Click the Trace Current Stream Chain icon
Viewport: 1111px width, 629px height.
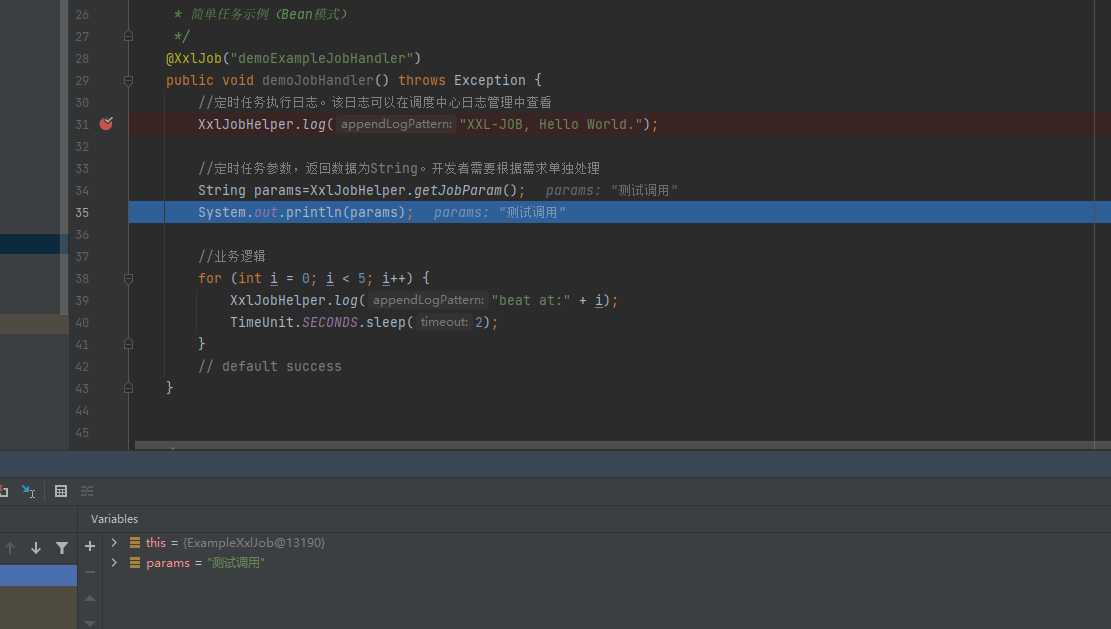click(87, 491)
